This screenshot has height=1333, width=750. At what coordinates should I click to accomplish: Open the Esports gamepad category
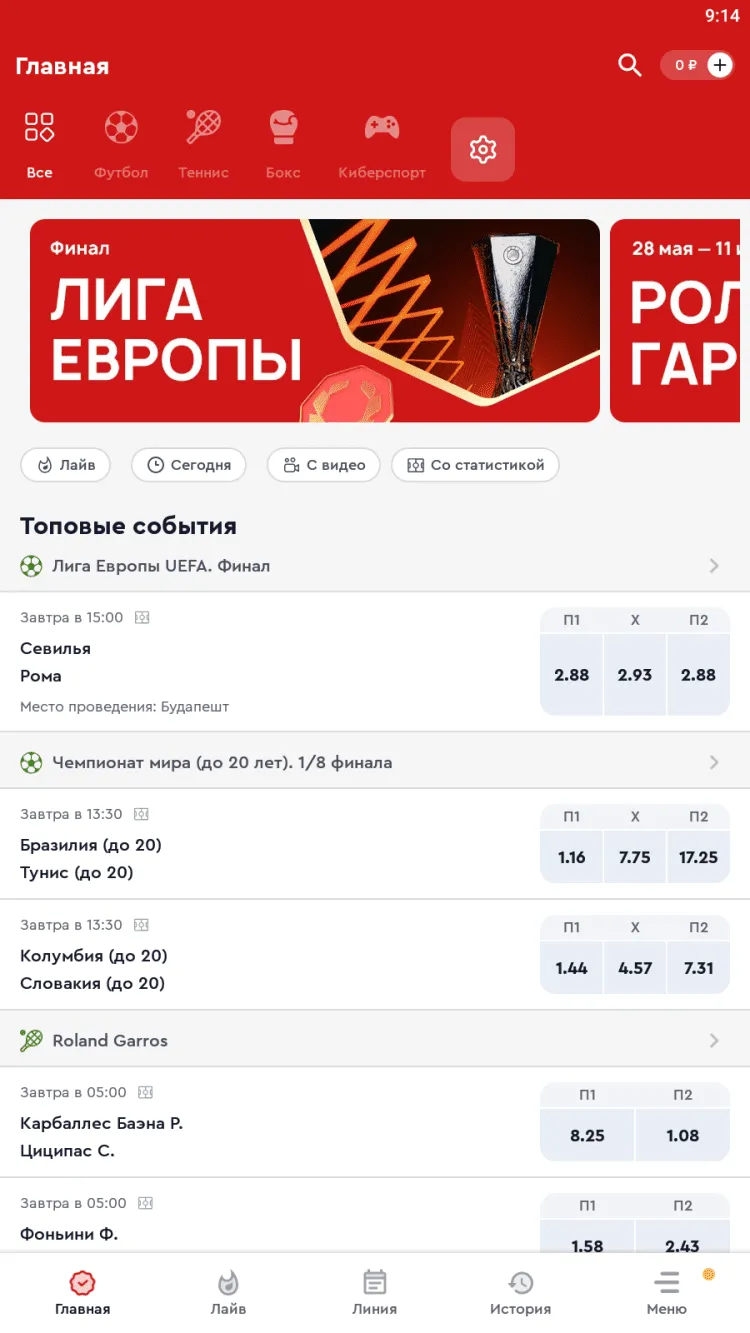[381, 128]
